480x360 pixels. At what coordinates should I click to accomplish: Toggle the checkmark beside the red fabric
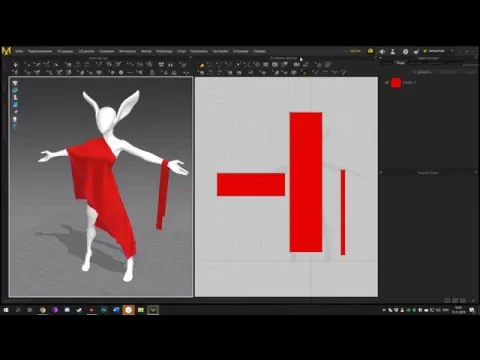pyautogui.click(x=387, y=83)
